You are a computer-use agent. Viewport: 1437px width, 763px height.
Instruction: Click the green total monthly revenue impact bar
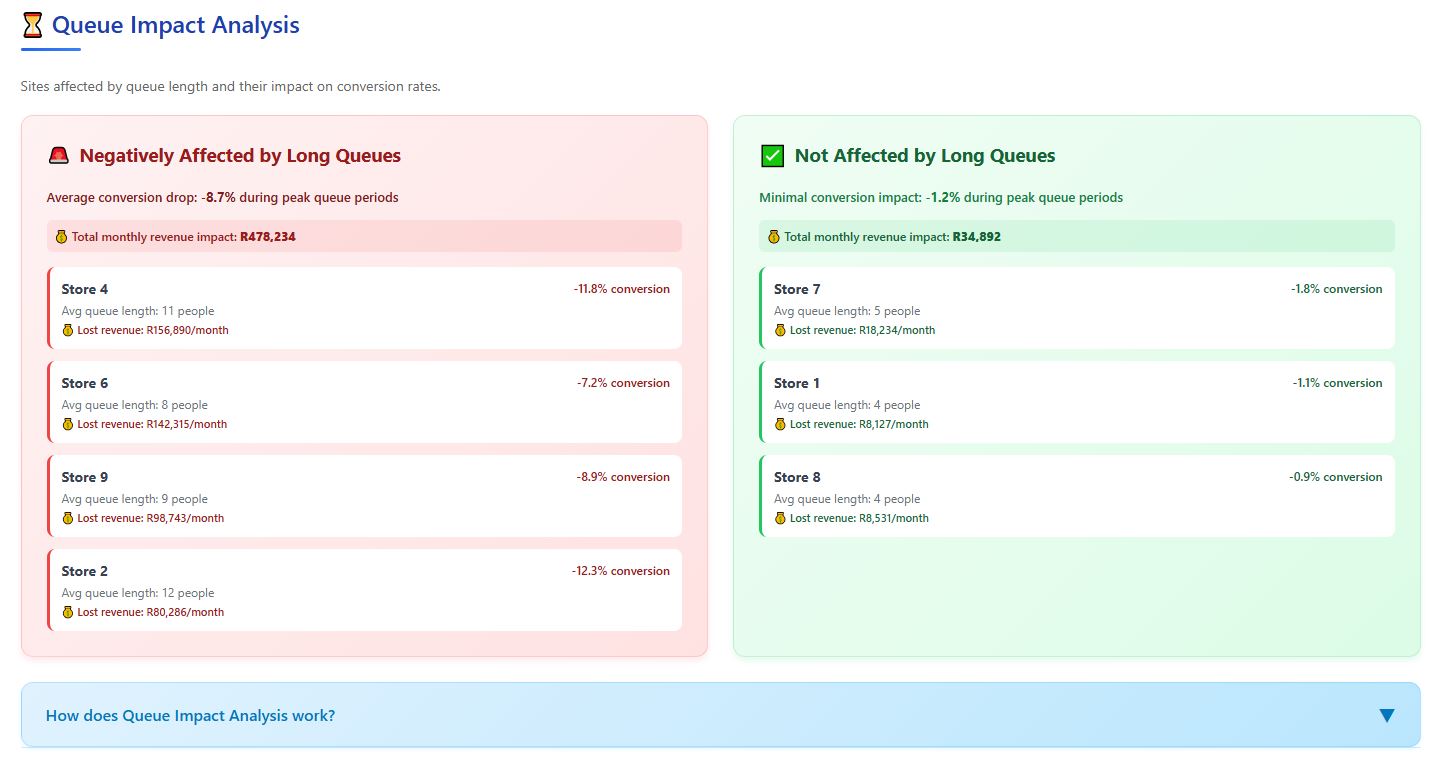coord(1077,237)
